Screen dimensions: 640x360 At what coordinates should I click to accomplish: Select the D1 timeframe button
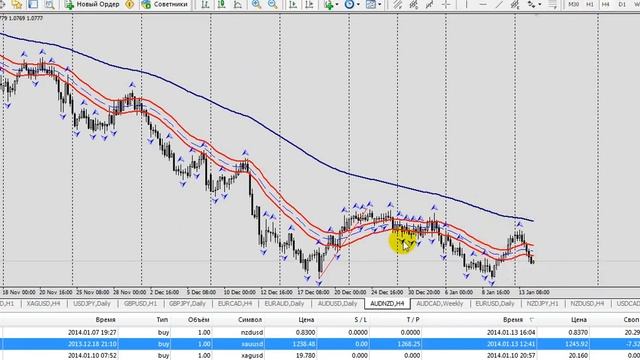pos(622,4)
